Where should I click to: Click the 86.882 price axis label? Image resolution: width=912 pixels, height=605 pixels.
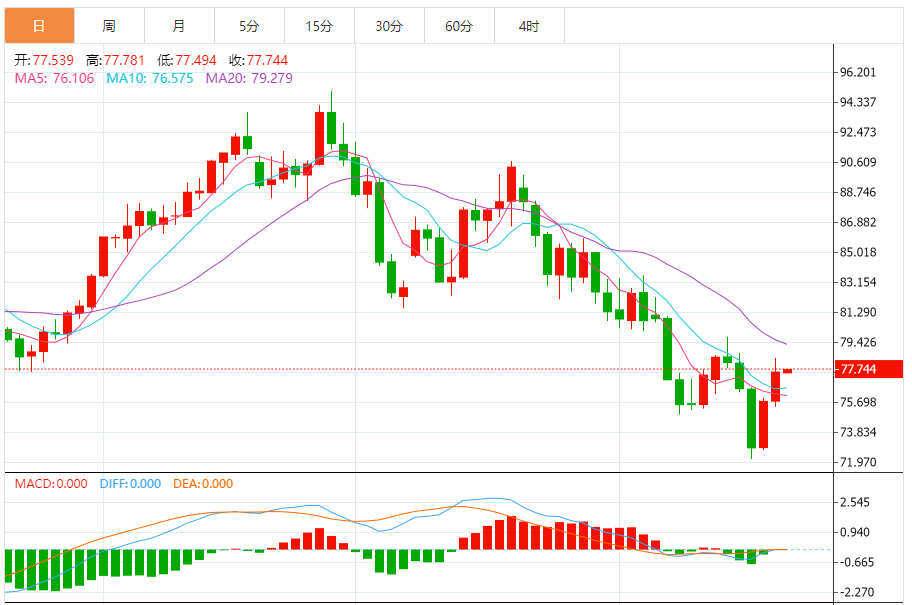(x=858, y=222)
